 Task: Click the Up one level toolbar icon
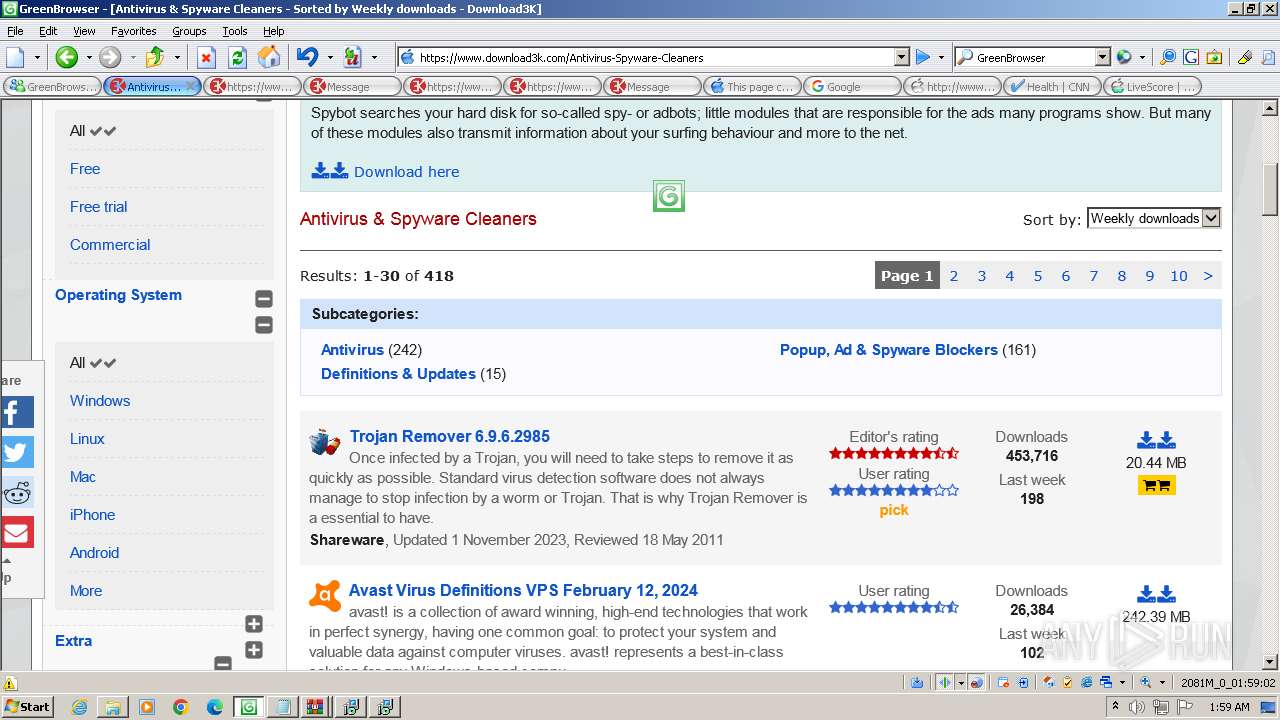coord(155,57)
